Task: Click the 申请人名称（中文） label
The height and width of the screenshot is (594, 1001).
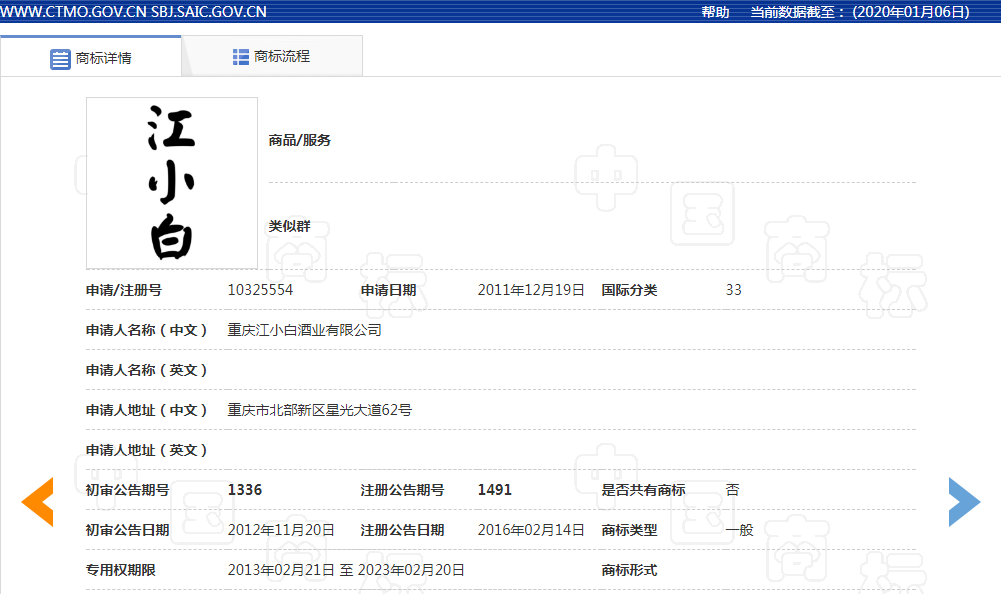Action: [x=147, y=330]
